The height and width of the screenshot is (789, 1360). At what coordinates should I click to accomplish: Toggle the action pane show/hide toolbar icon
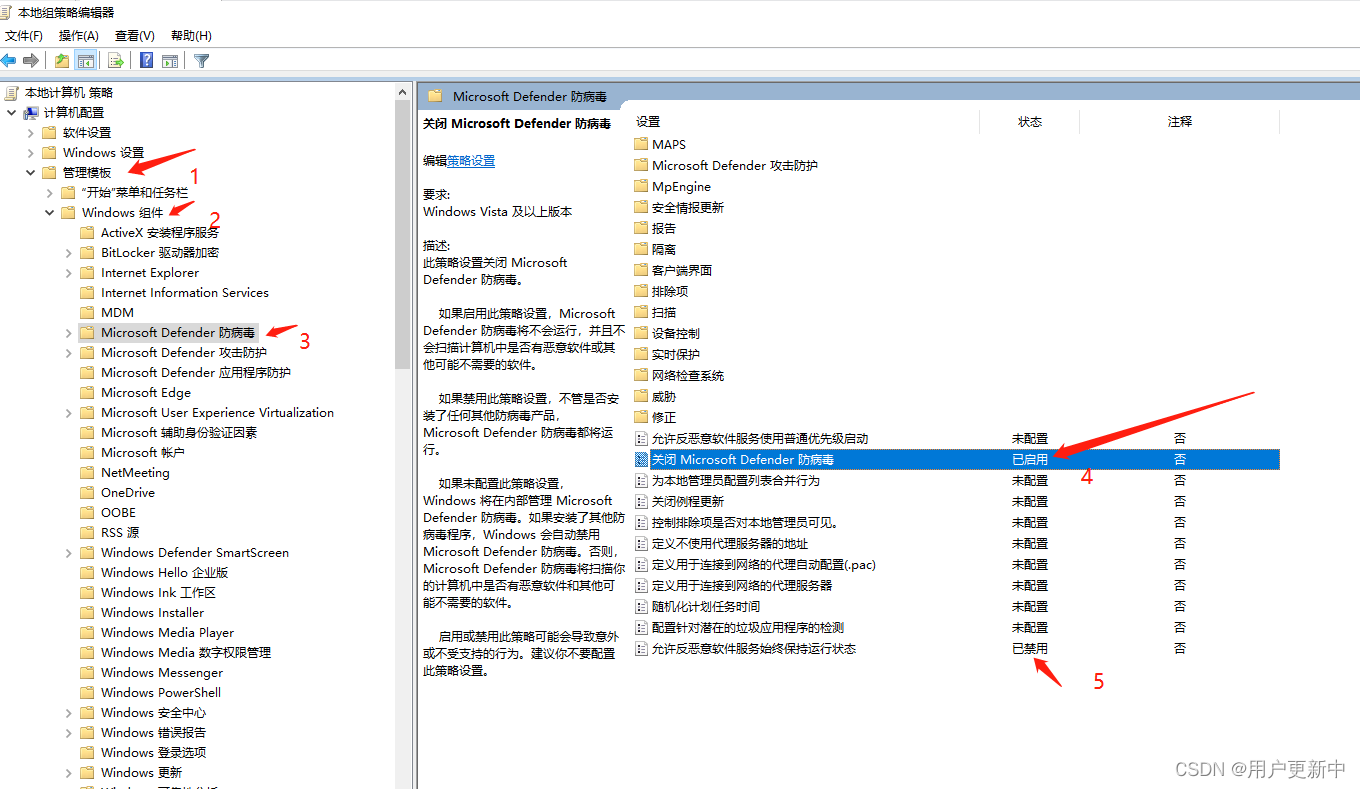tap(170, 60)
